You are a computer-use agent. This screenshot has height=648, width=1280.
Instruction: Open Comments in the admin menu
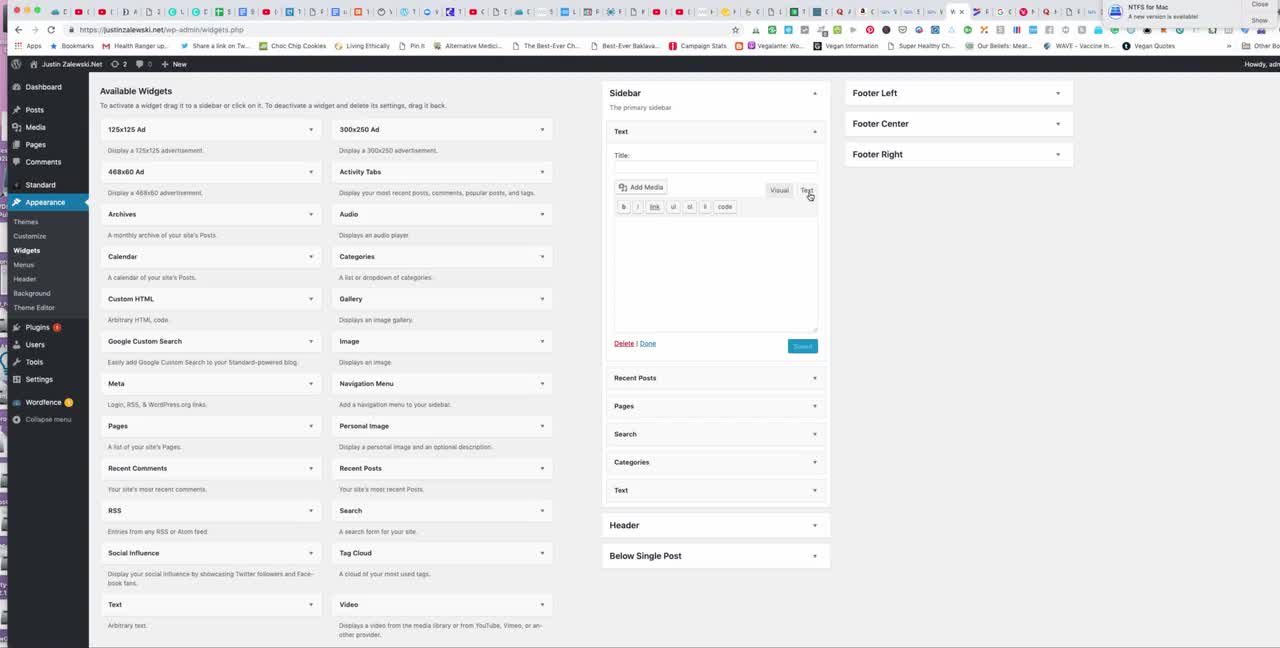[x=43, y=162]
